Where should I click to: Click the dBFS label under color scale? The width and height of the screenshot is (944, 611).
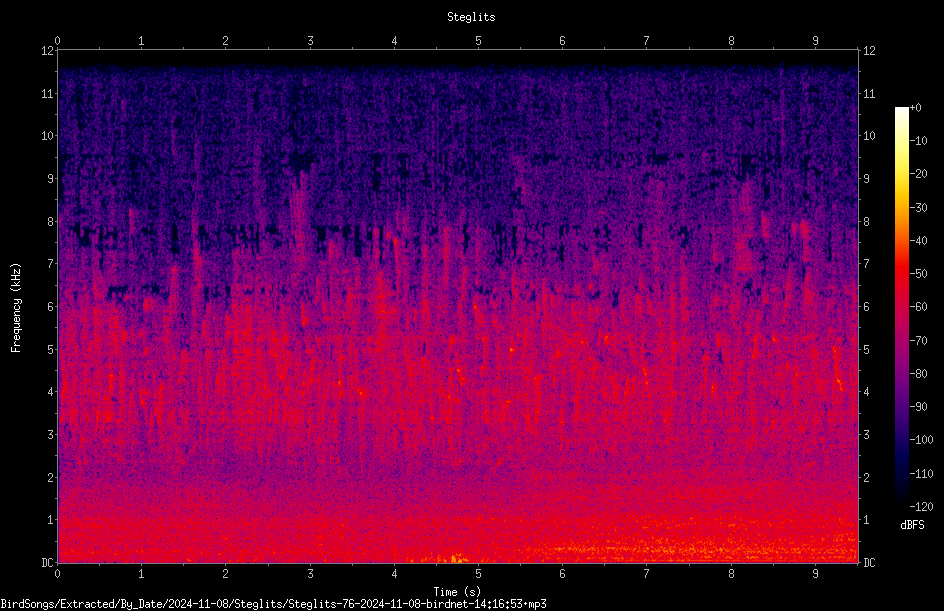click(x=912, y=525)
